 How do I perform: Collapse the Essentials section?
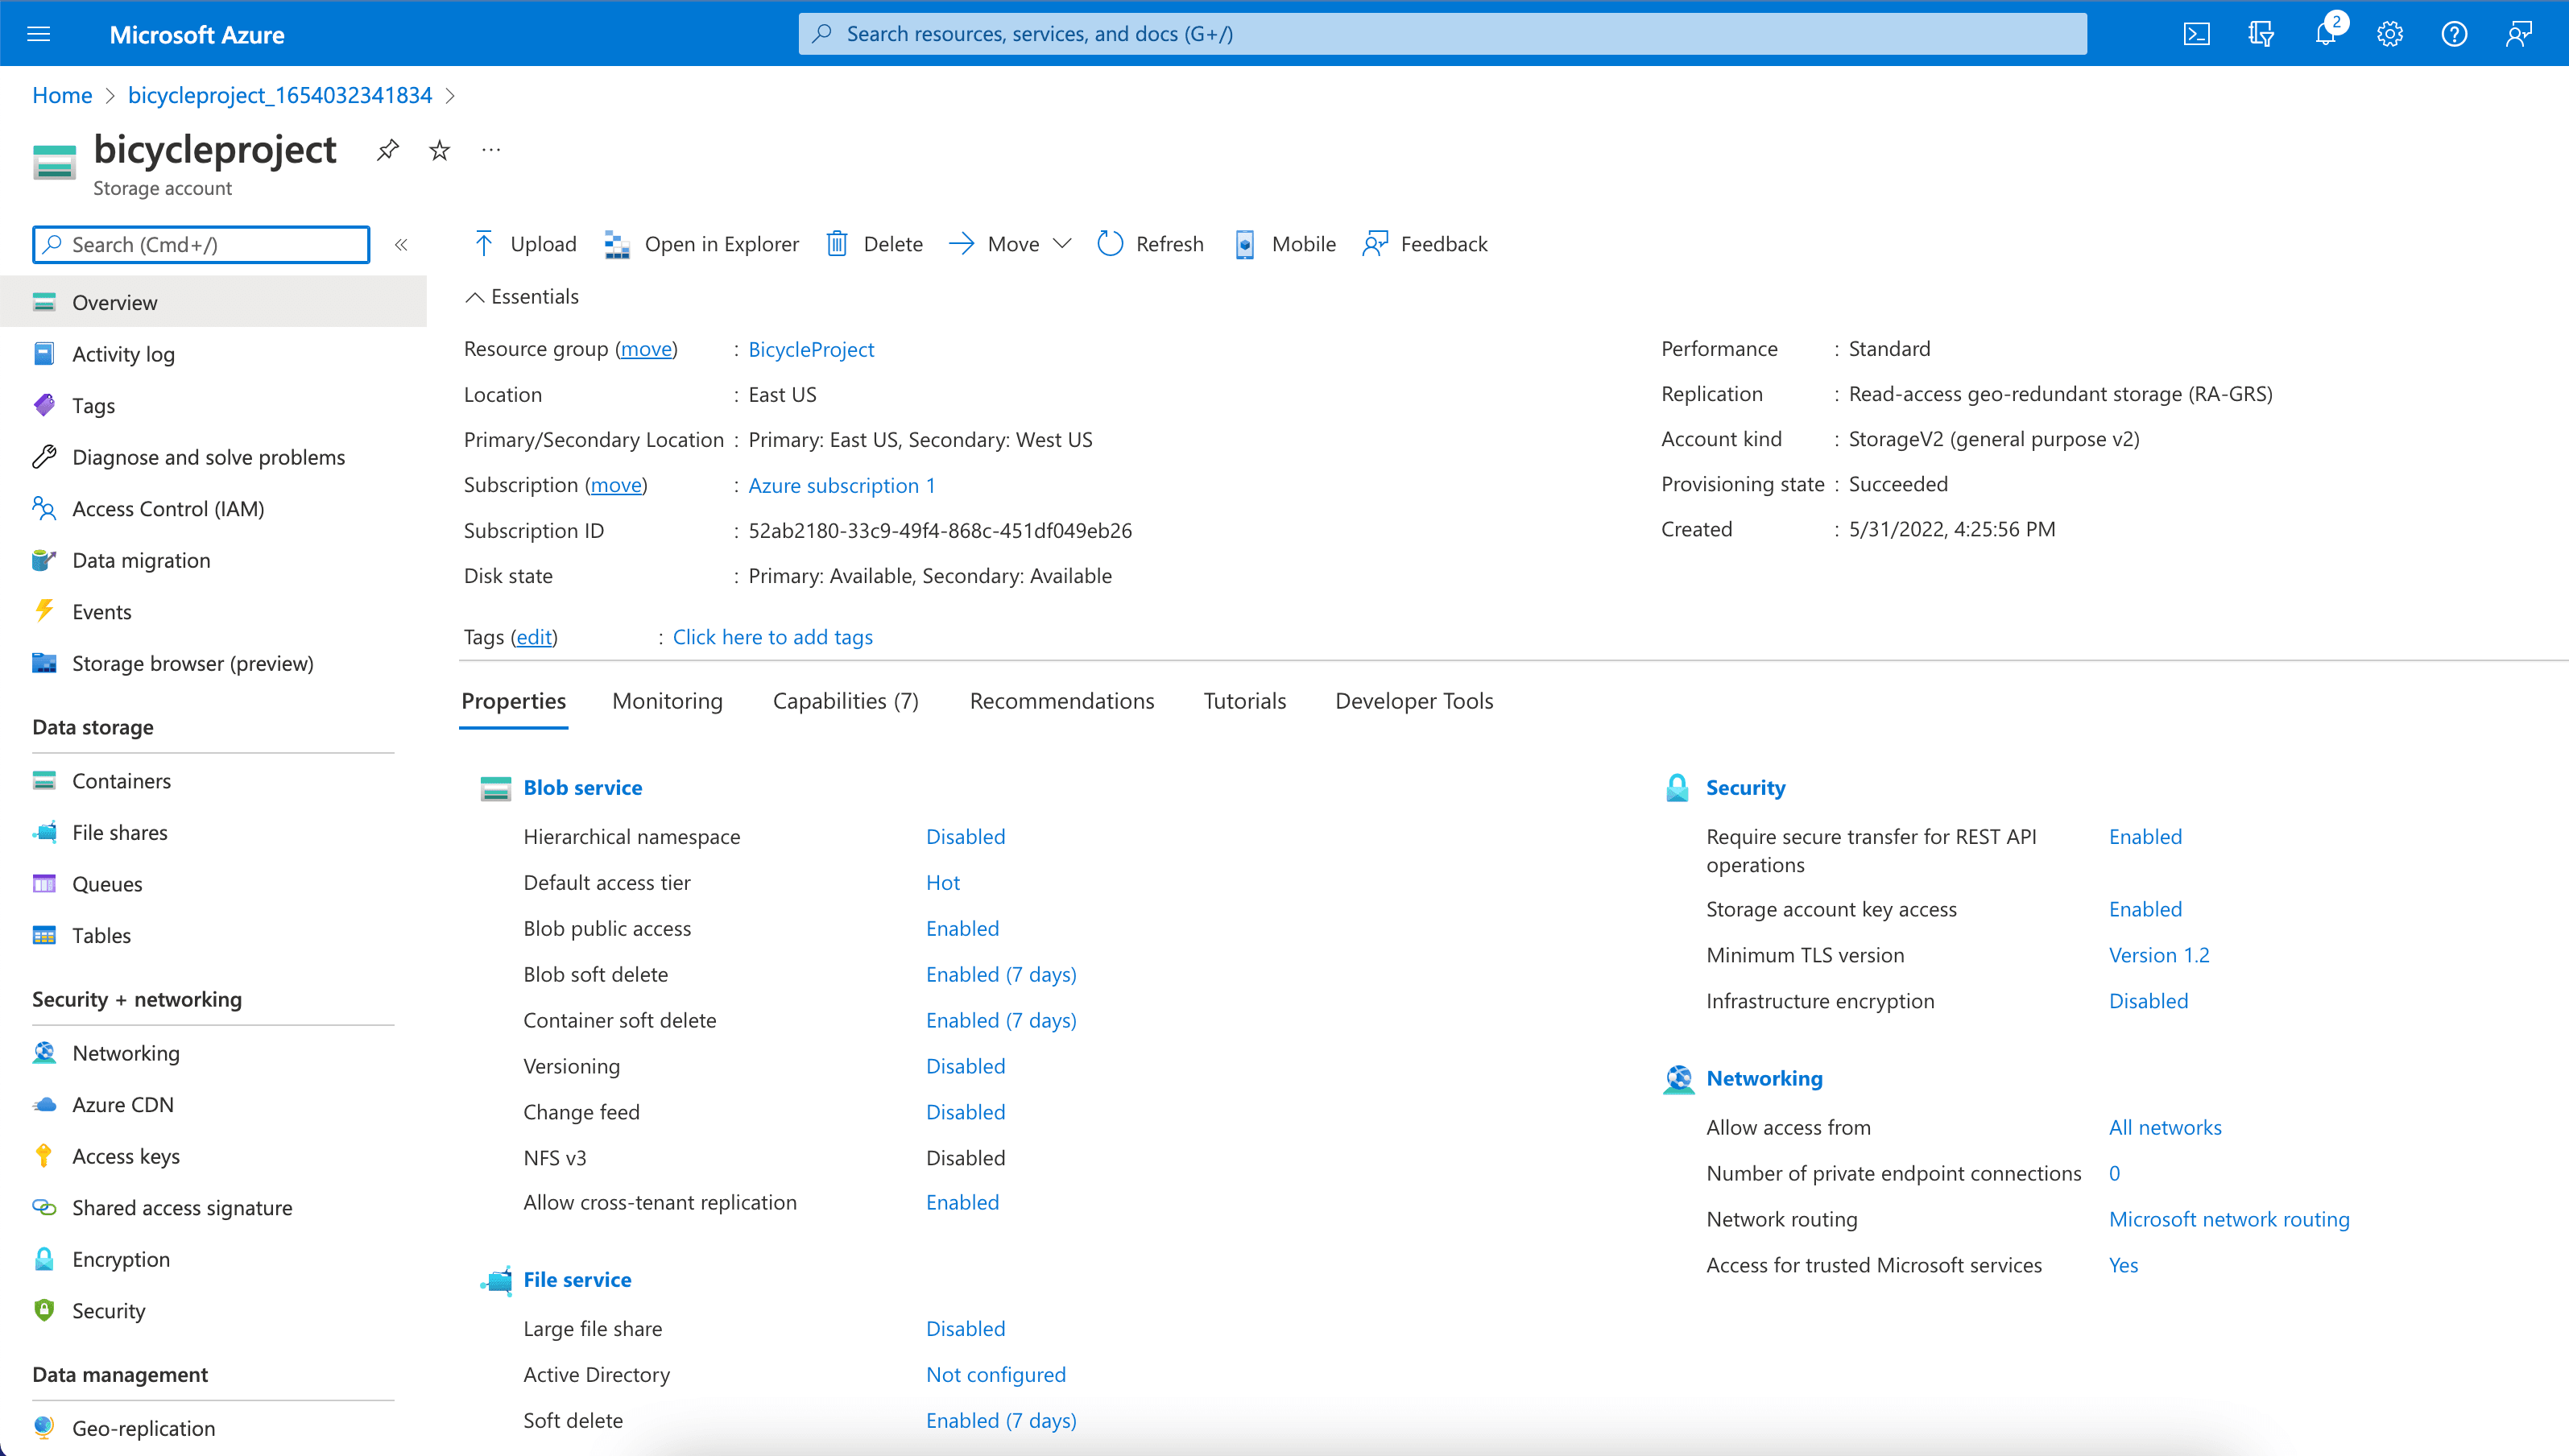[475, 297]
